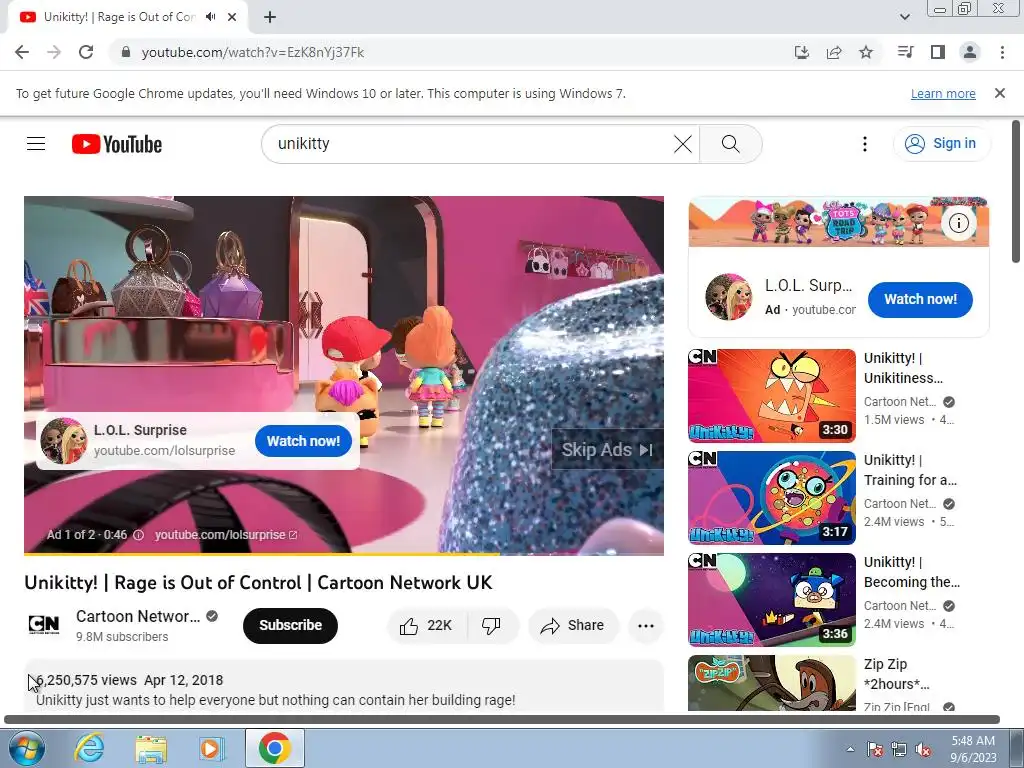Click Unikitty Becoming the... title
1024x768 pixels.
pos(912,572)
